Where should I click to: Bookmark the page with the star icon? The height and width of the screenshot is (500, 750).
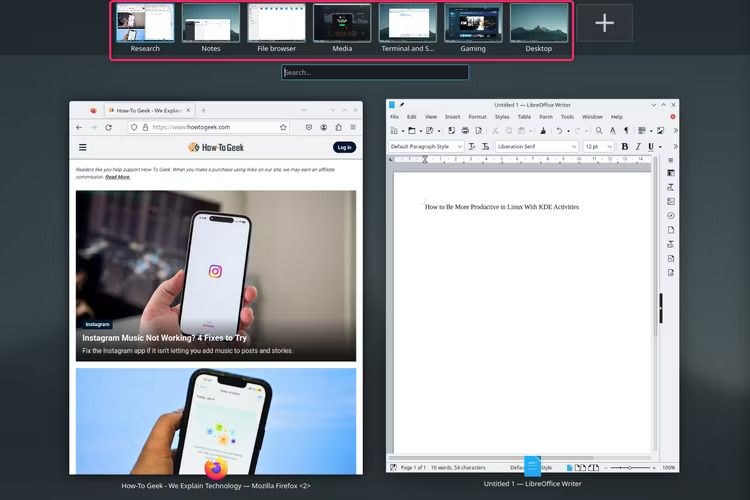[283, 127]
